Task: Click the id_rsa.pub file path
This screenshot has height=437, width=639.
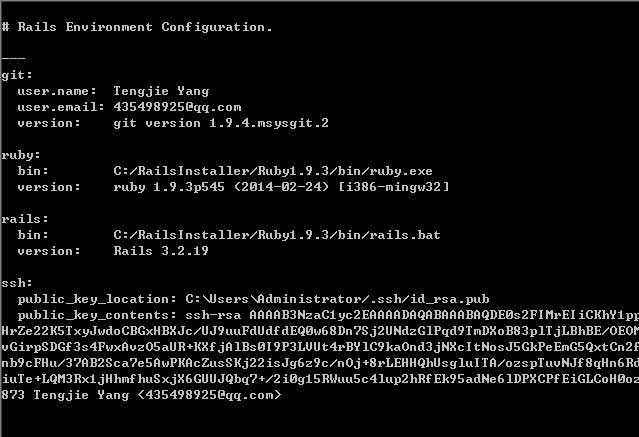Action: 337,299
